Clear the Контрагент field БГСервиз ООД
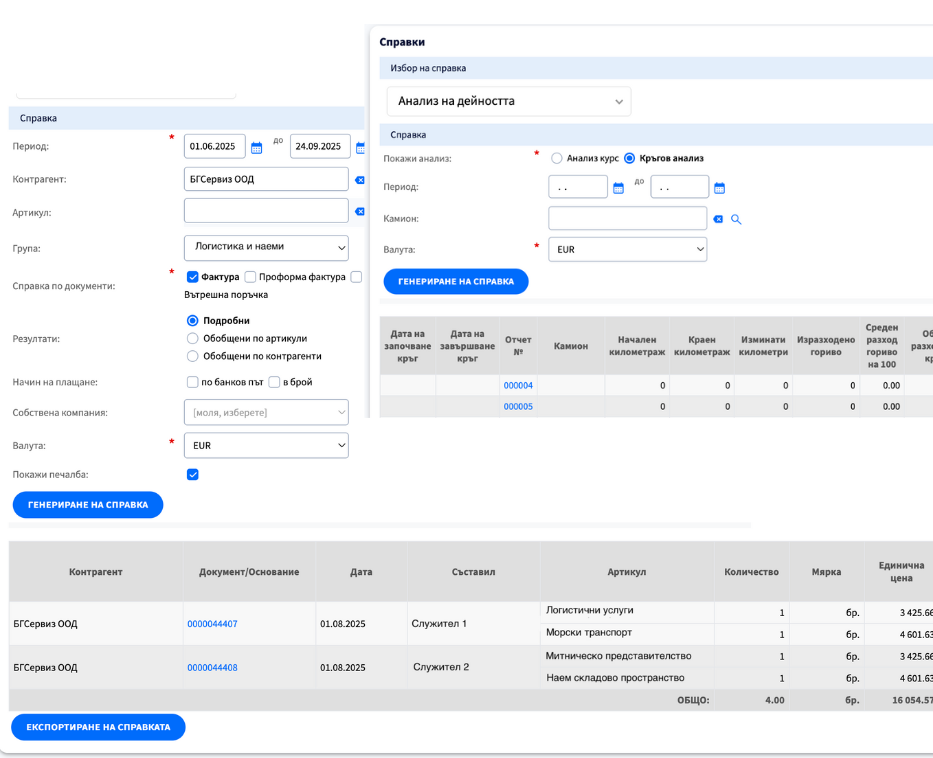 [x=359, y=180]
